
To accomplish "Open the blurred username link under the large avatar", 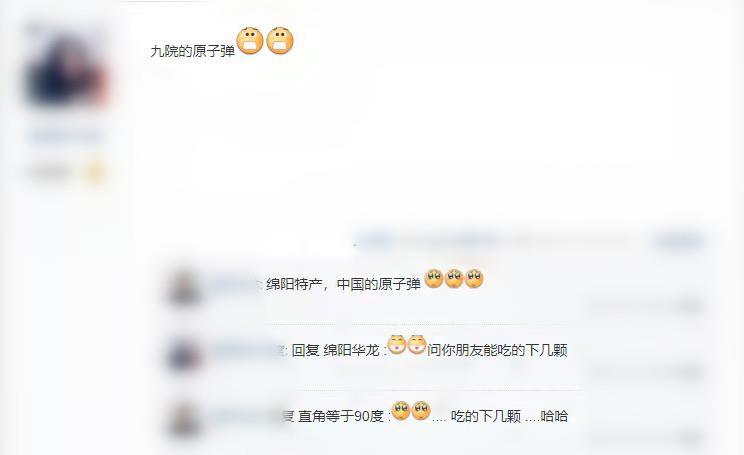I will pyautogui.click(x=66, y=136).
